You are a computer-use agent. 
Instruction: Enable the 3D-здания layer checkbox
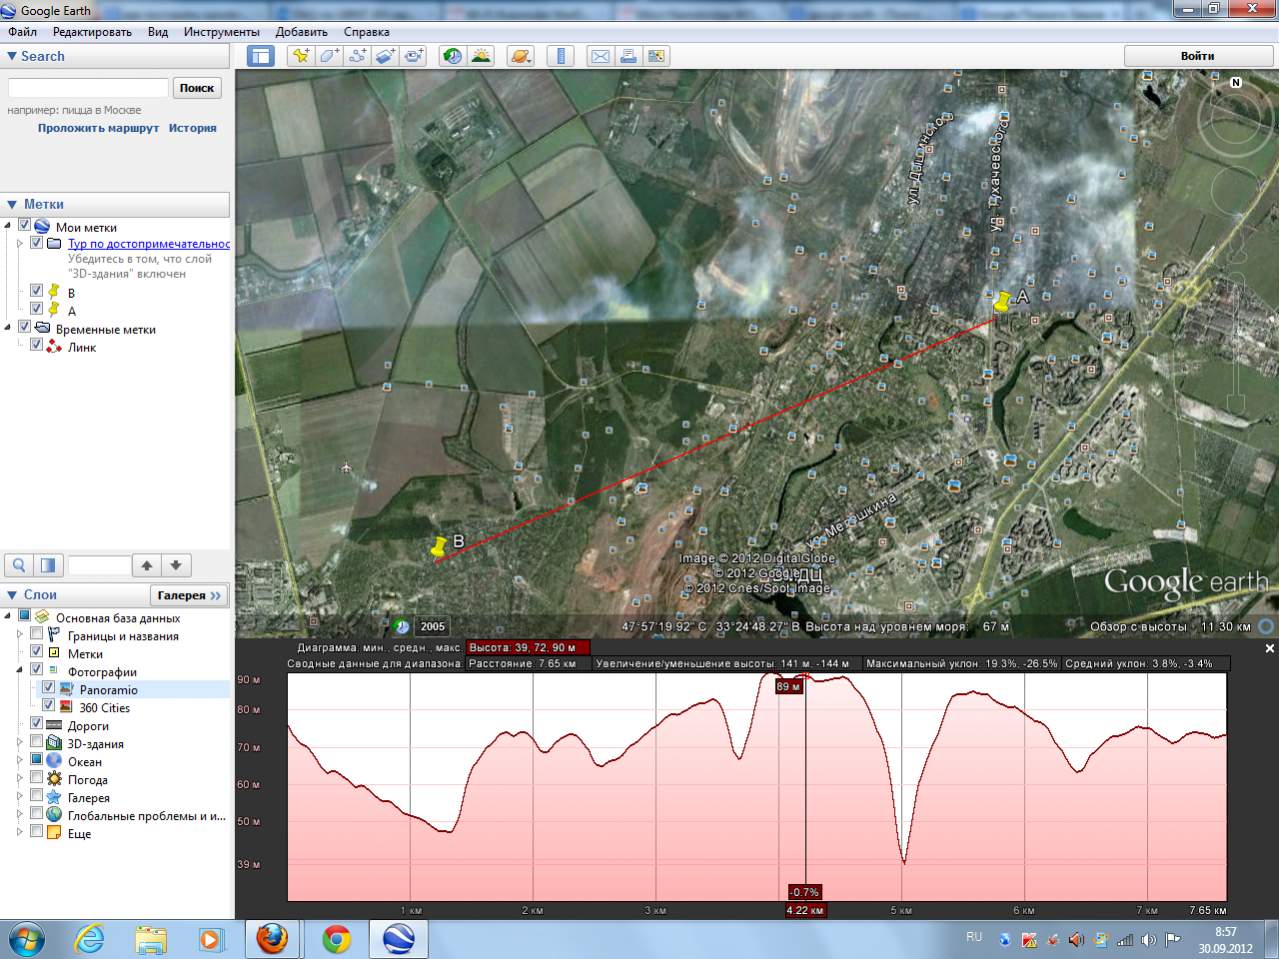point(37,742)
